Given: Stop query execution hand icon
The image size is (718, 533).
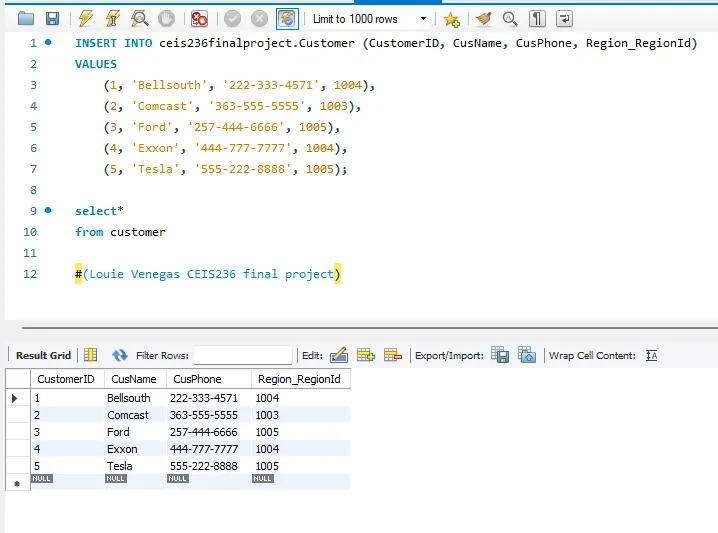Looking at the screenshot, I should coord(166,19).
